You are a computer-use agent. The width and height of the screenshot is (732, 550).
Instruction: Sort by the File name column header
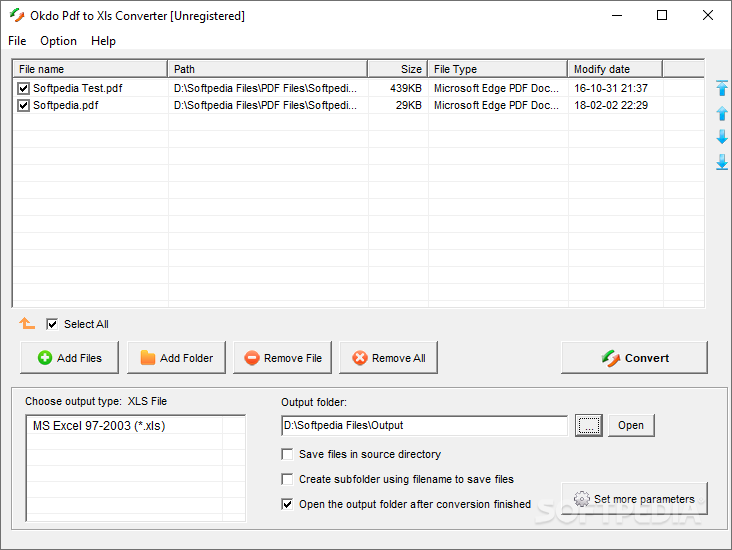[90, 69]
